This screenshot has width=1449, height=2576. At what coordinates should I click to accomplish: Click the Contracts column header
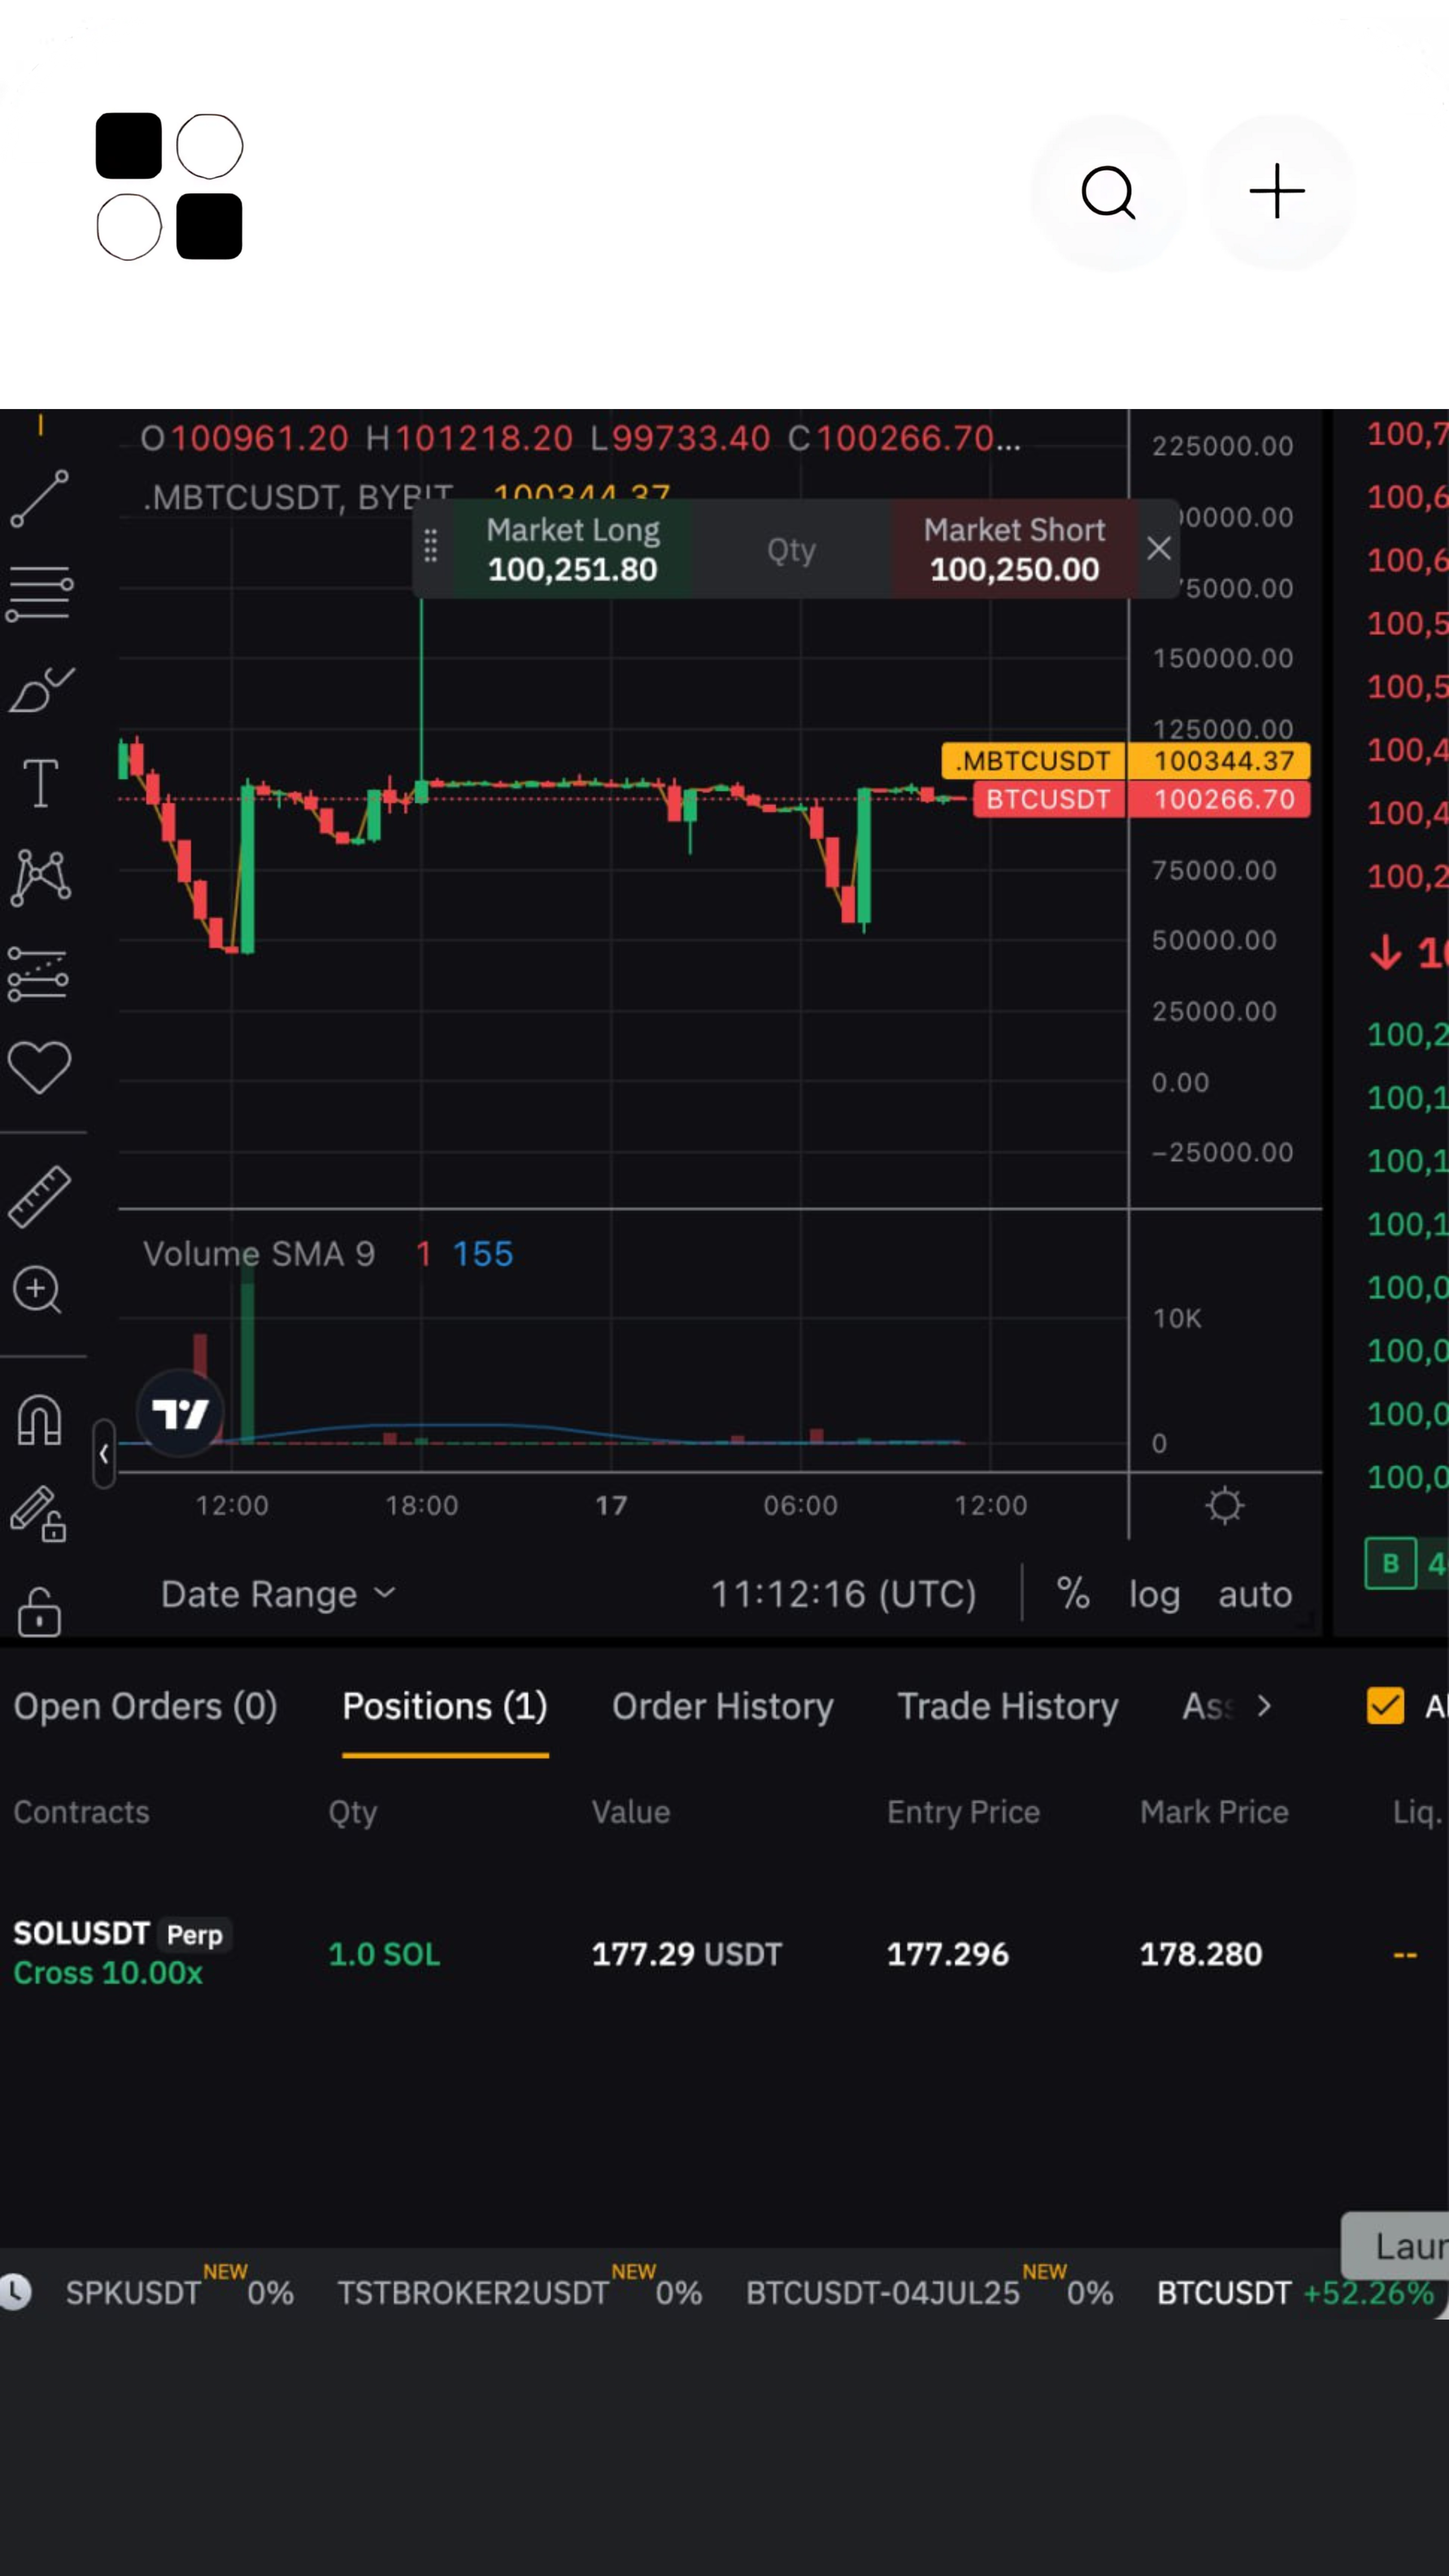81,1812
